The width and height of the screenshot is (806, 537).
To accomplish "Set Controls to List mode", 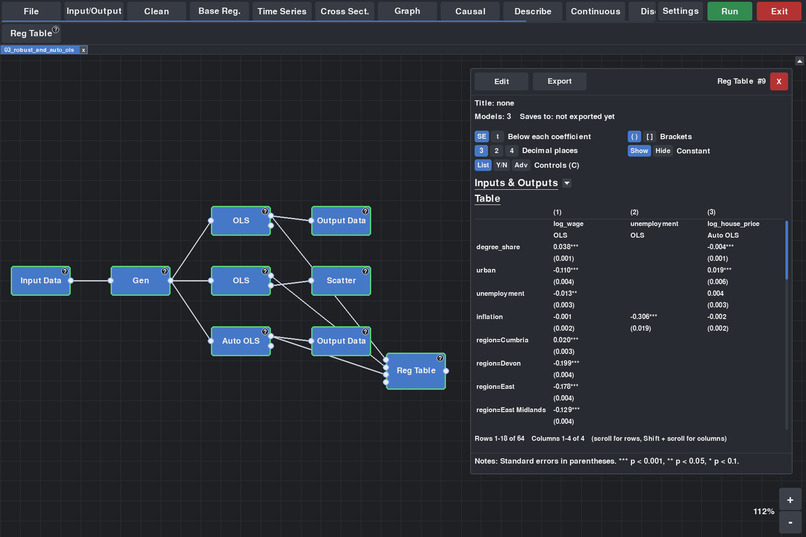I will (x=483, y=165).
